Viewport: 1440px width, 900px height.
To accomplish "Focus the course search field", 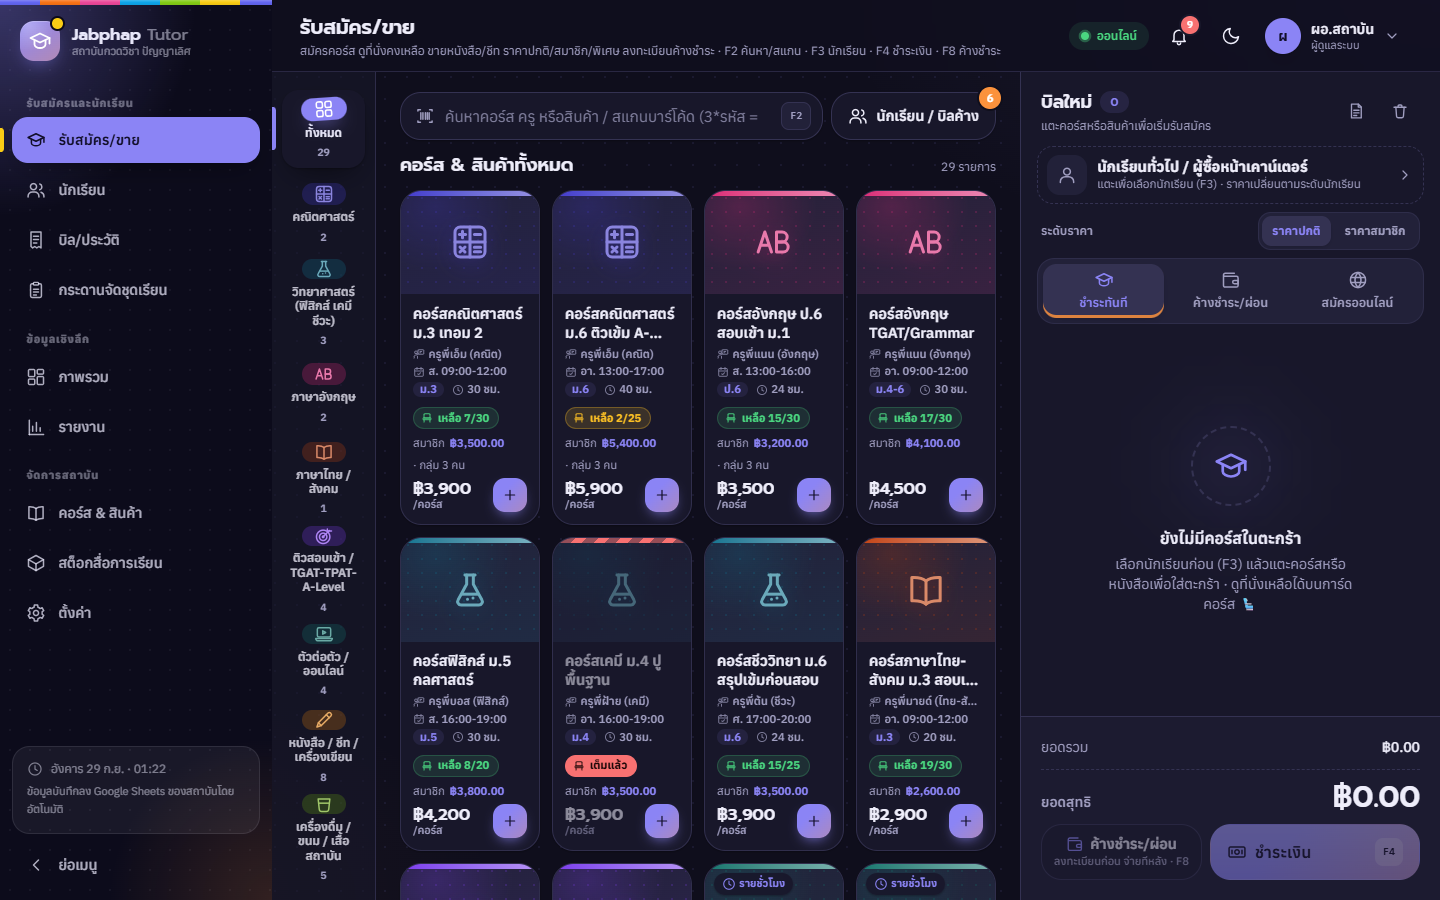I will (611, 116).
